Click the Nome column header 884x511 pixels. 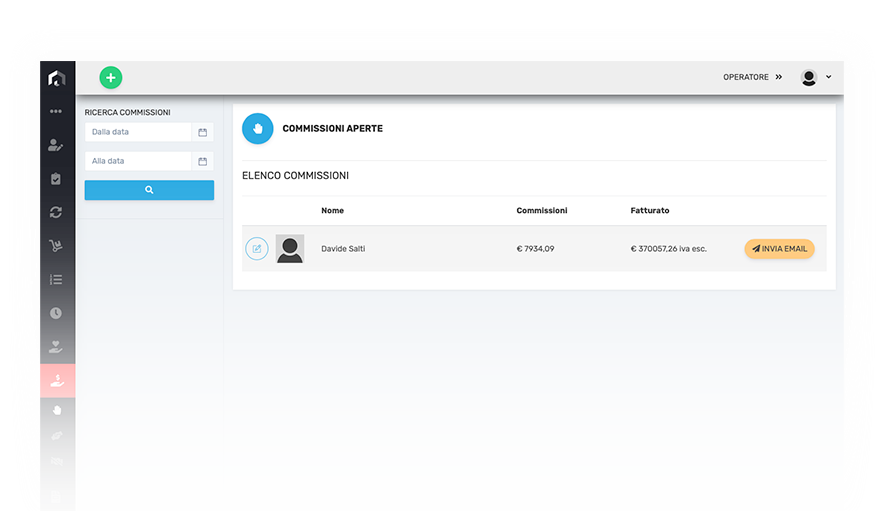coord(333,210)
